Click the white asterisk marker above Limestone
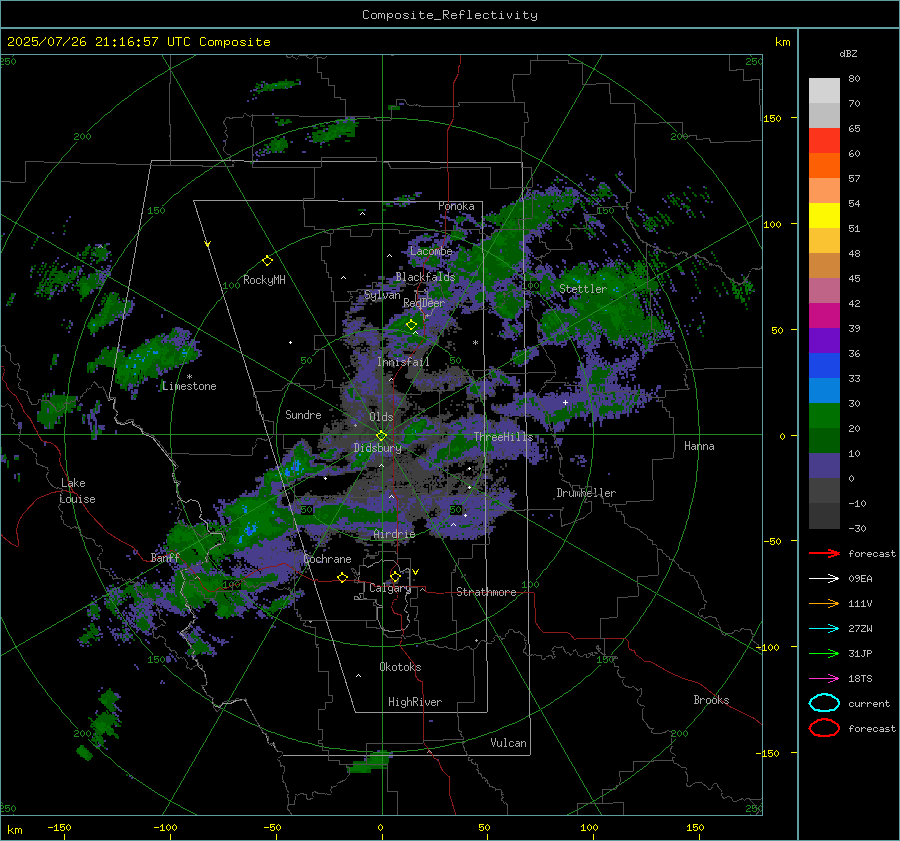The width and height of the screenshot is (900, 841). [189, 377]
